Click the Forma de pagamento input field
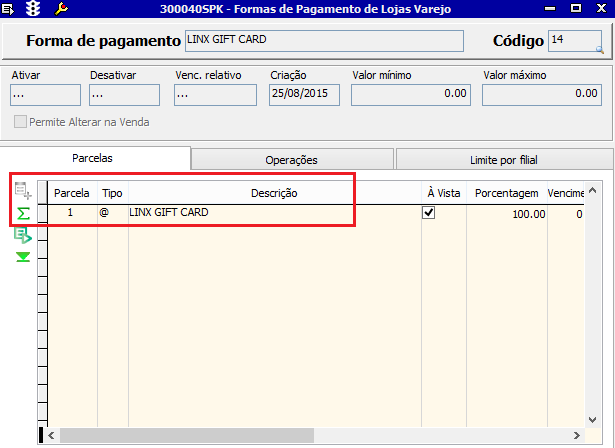The height and width of the screenshot is (448, 615). pos(324,41)
